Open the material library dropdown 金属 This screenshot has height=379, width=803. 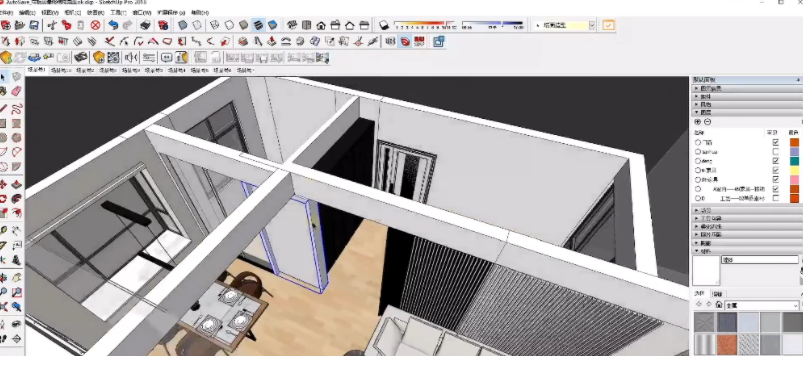tap(761, 305)
